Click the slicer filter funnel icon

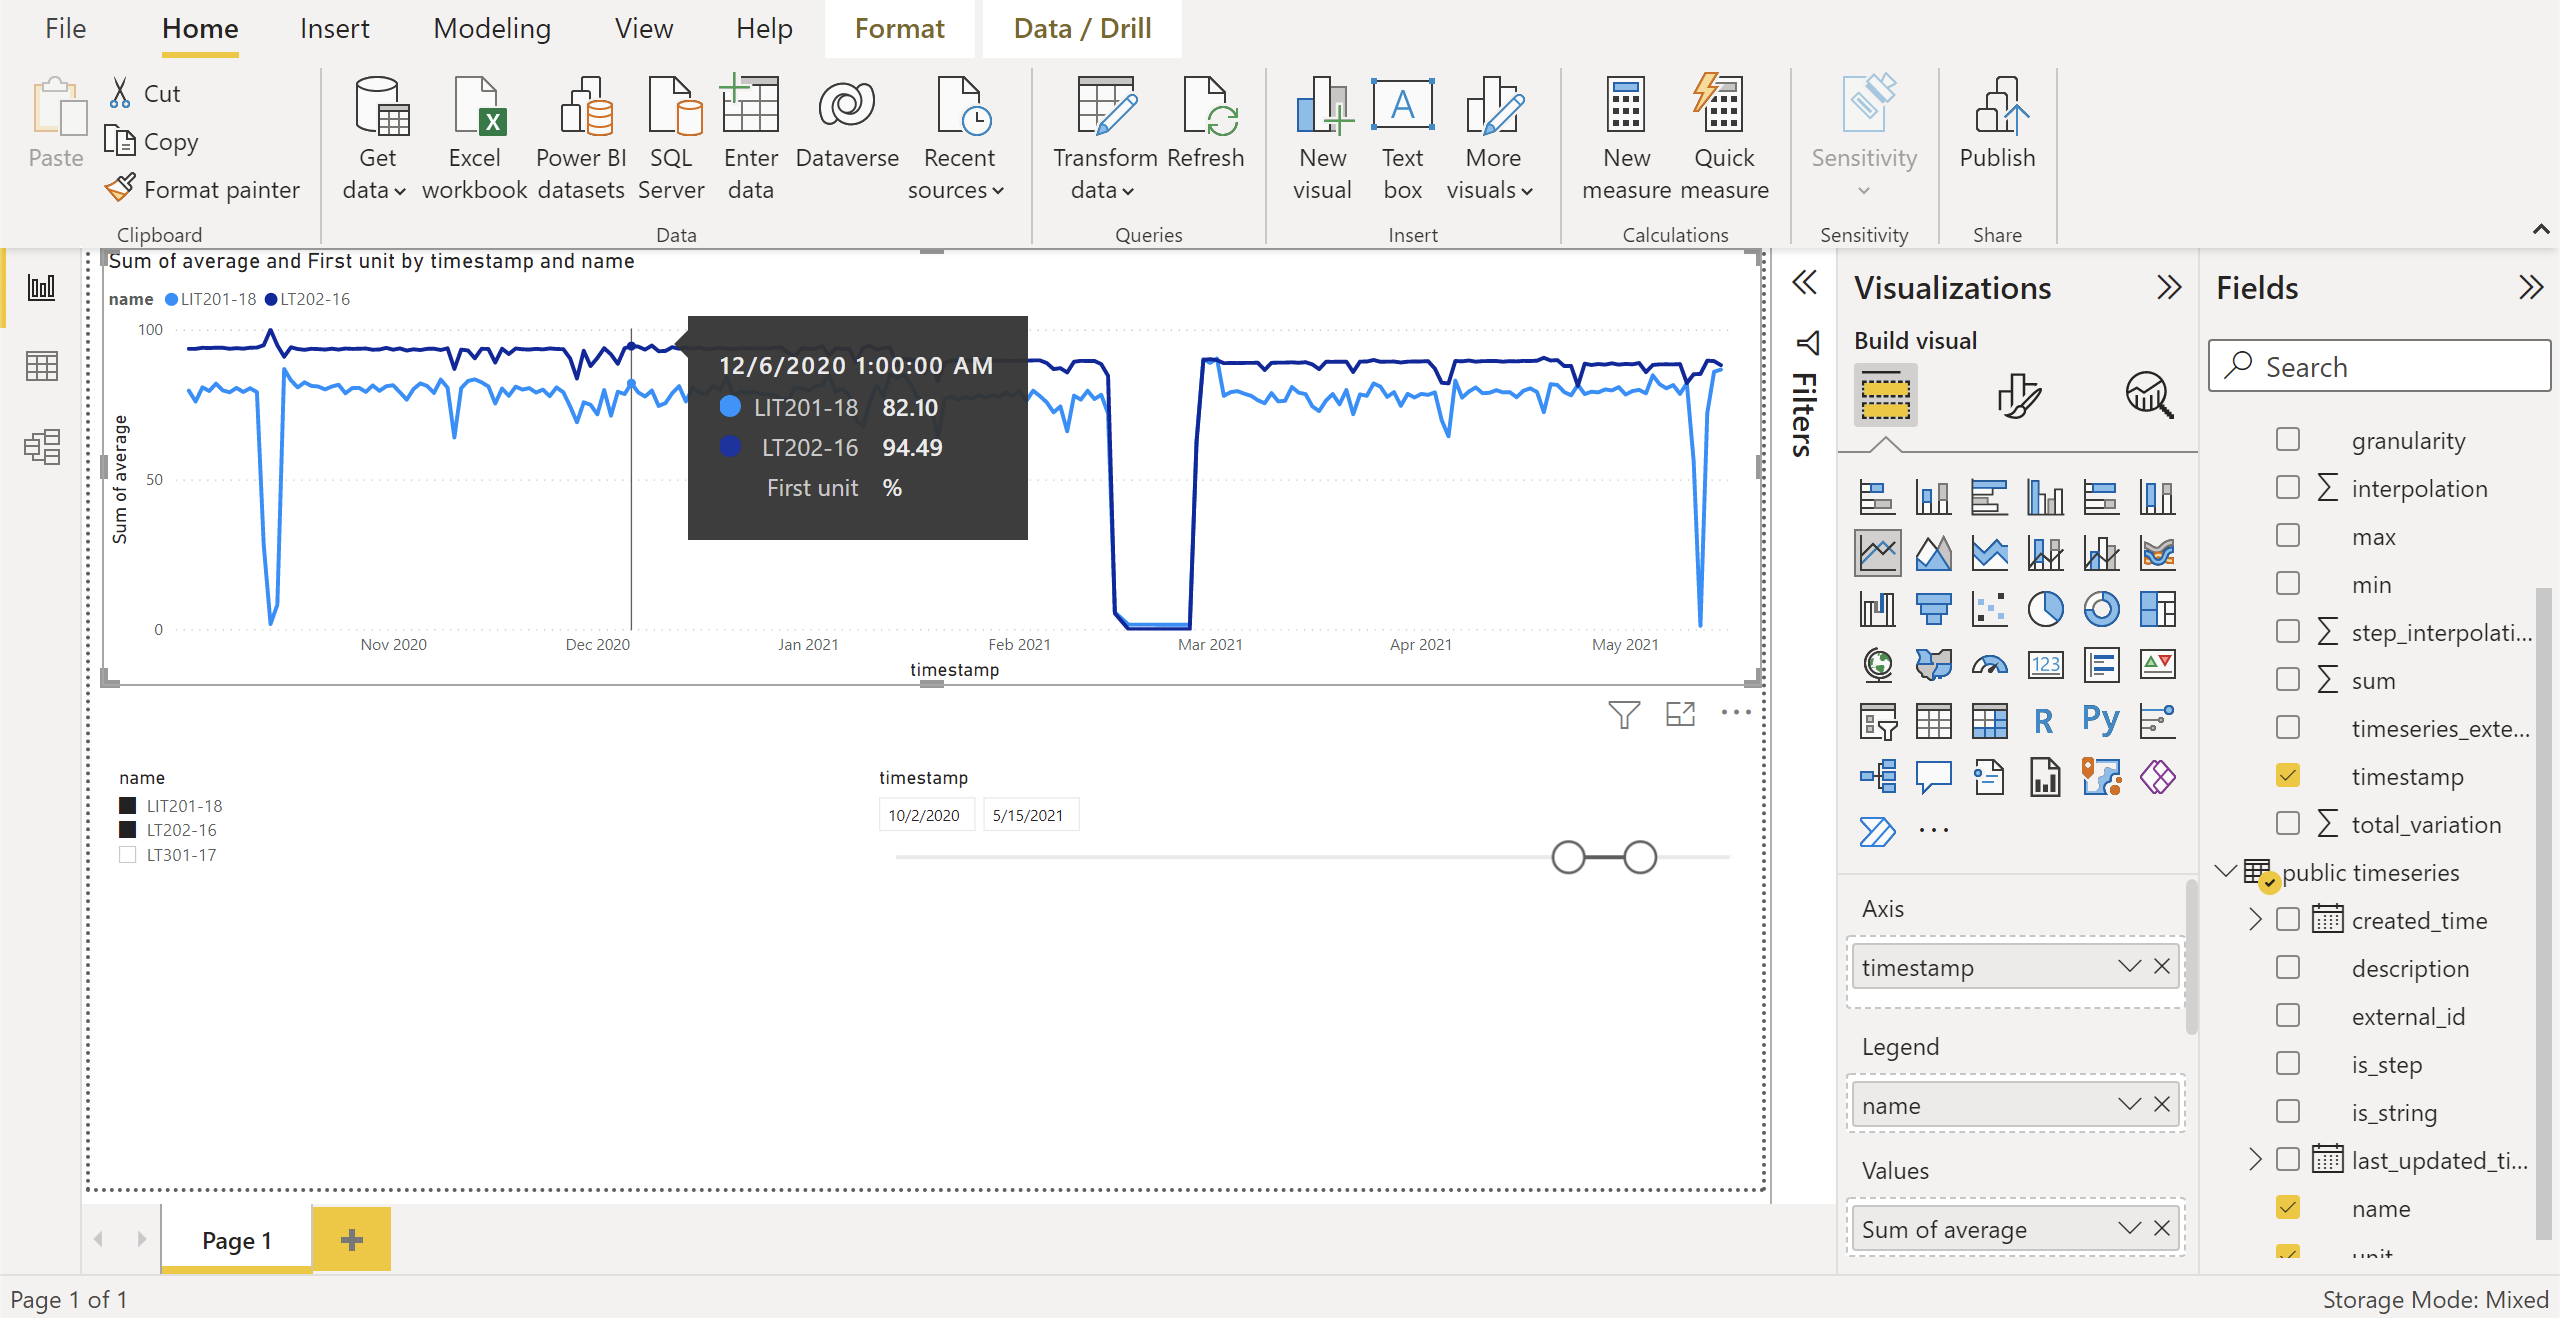point(1624,714)
